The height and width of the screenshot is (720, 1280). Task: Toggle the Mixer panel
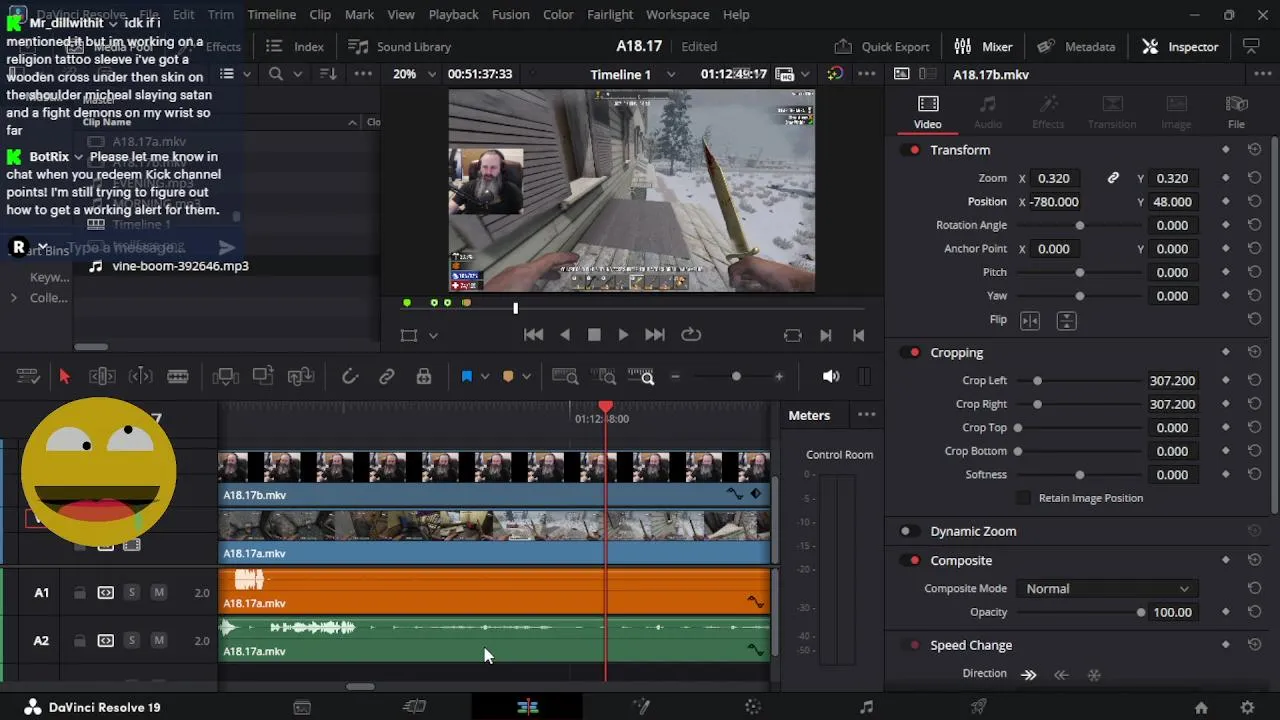coord(983,46)
